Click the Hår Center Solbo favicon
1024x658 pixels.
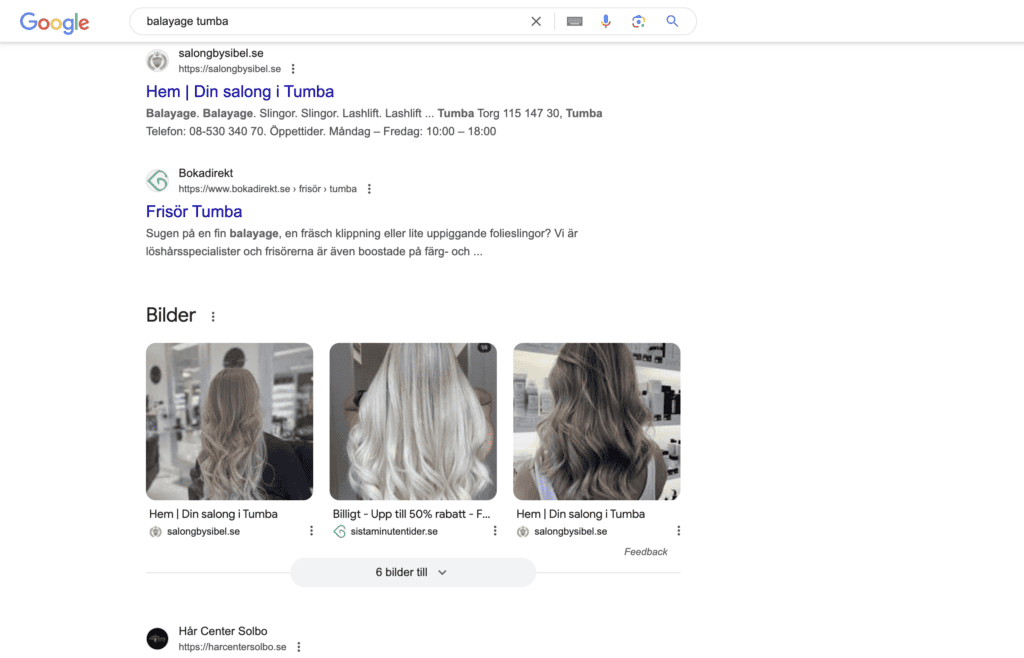click(157, 639)
